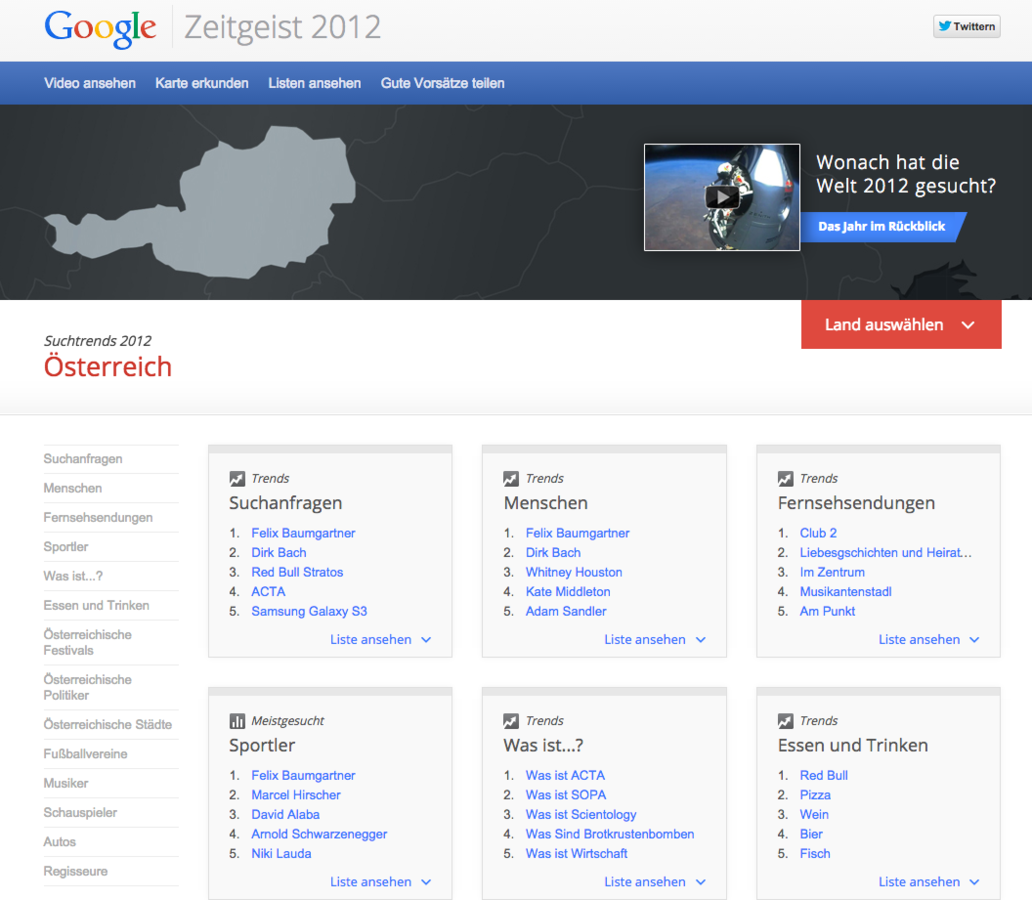The height and width of the screenshot is (900, 1032).
Task: Select Listen ansehen in the blue bar
Action: pyautogui.click(x=315, y=84)
